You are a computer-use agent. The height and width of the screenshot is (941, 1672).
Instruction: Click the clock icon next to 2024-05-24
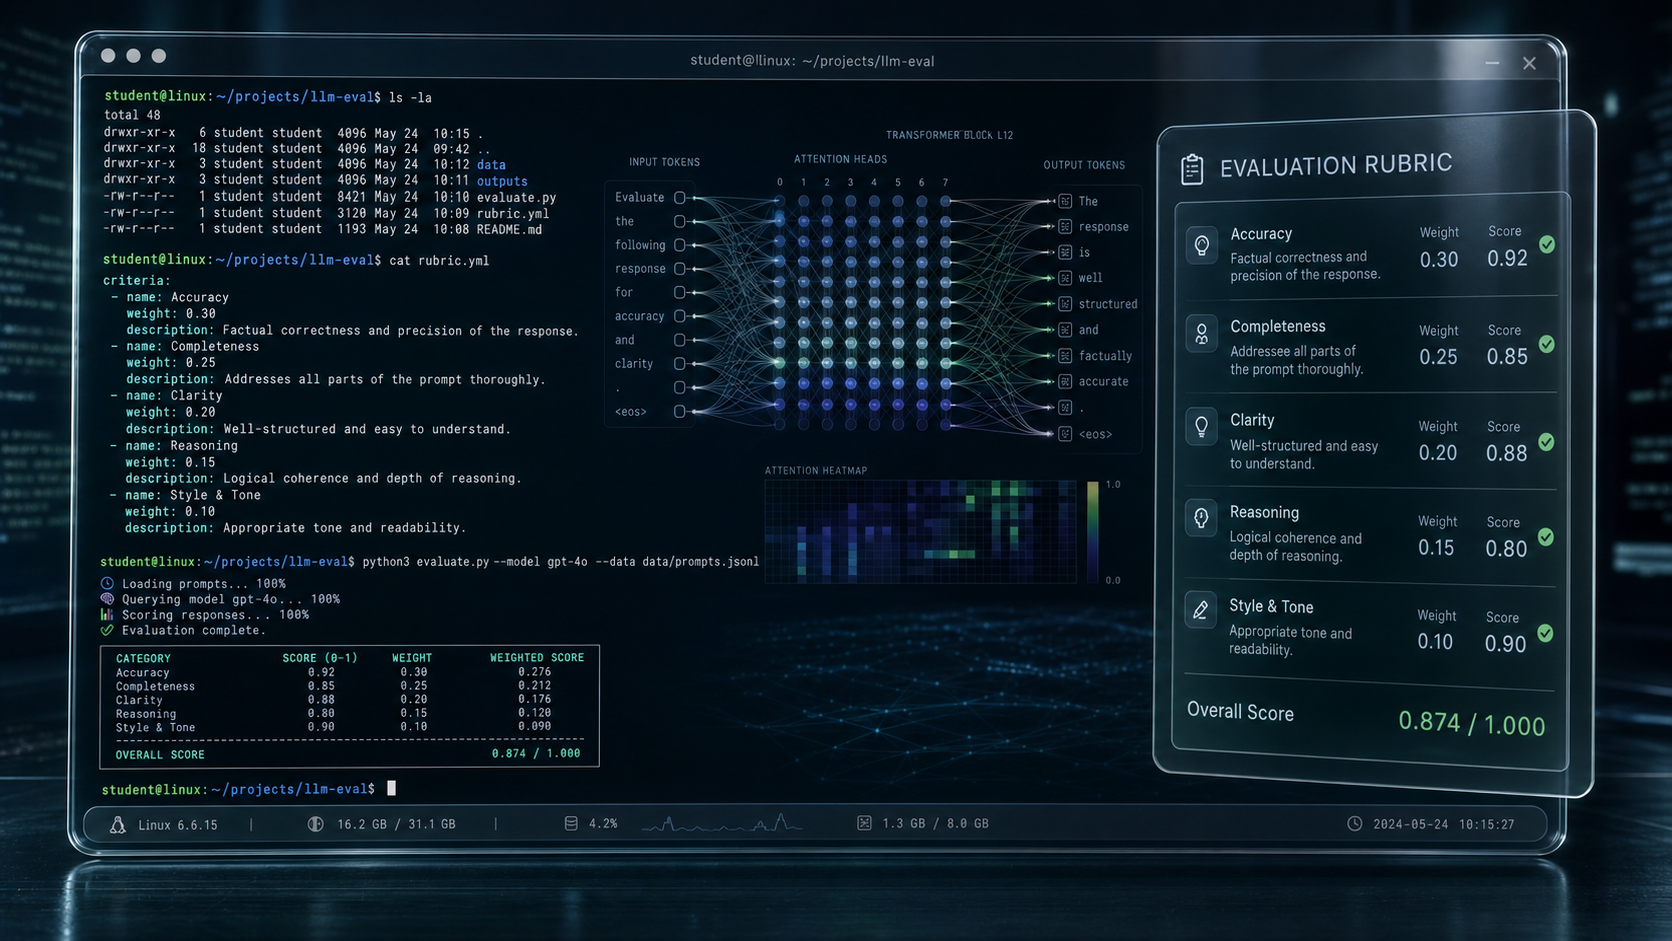tap(1354, 824)
